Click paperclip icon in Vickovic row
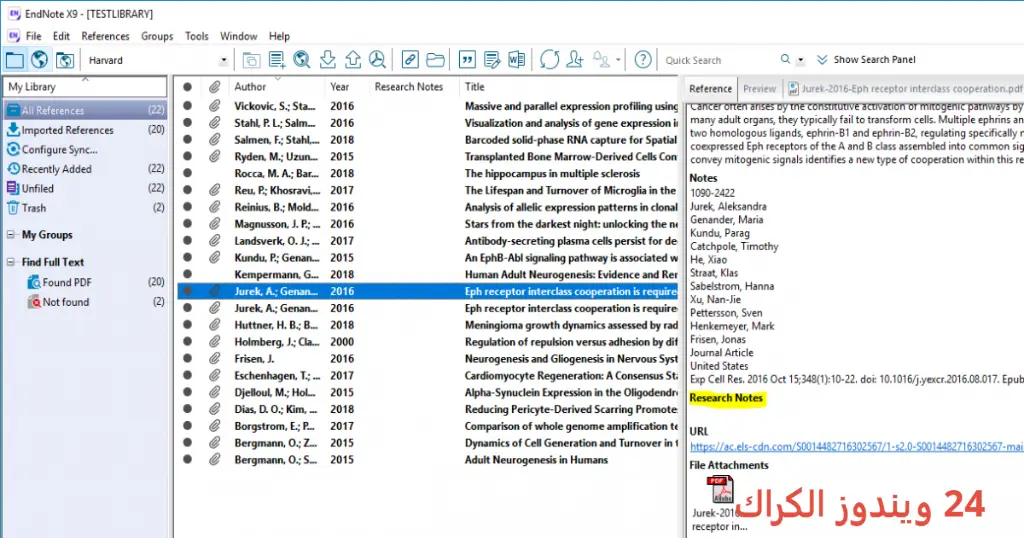 point(214,106)
